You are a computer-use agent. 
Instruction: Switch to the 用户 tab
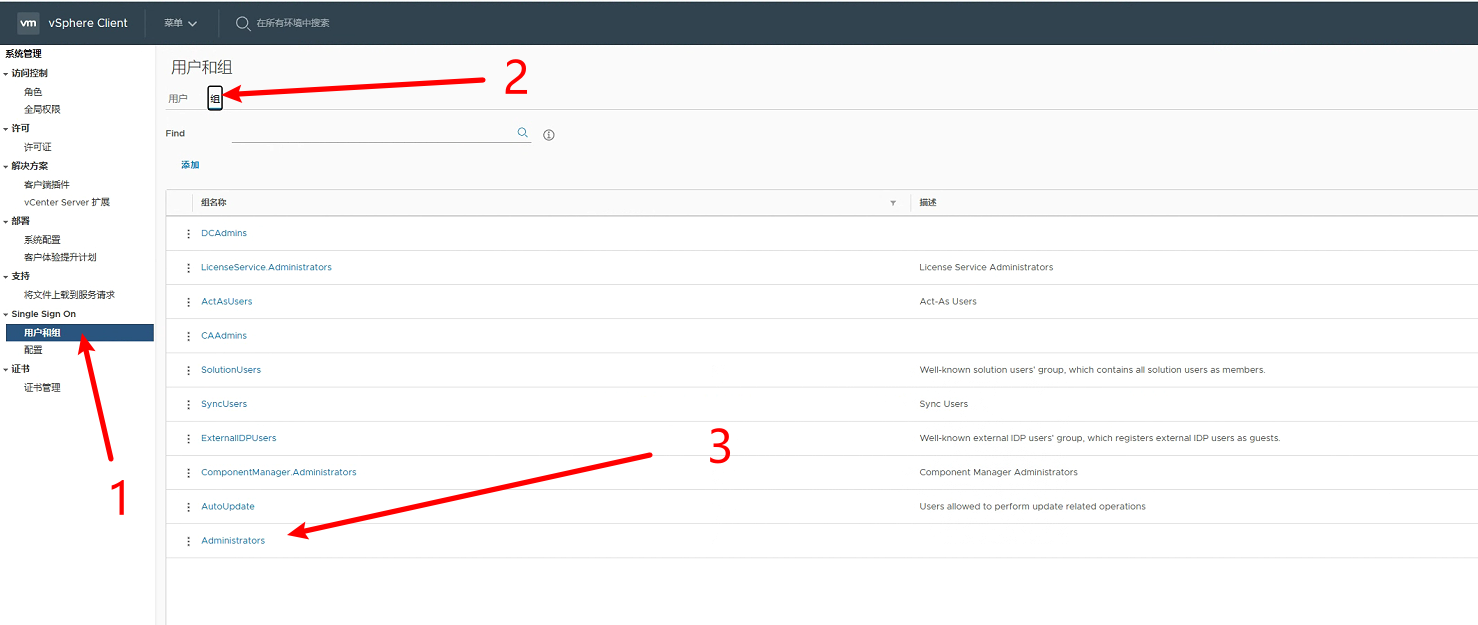[x=178, y=99]
